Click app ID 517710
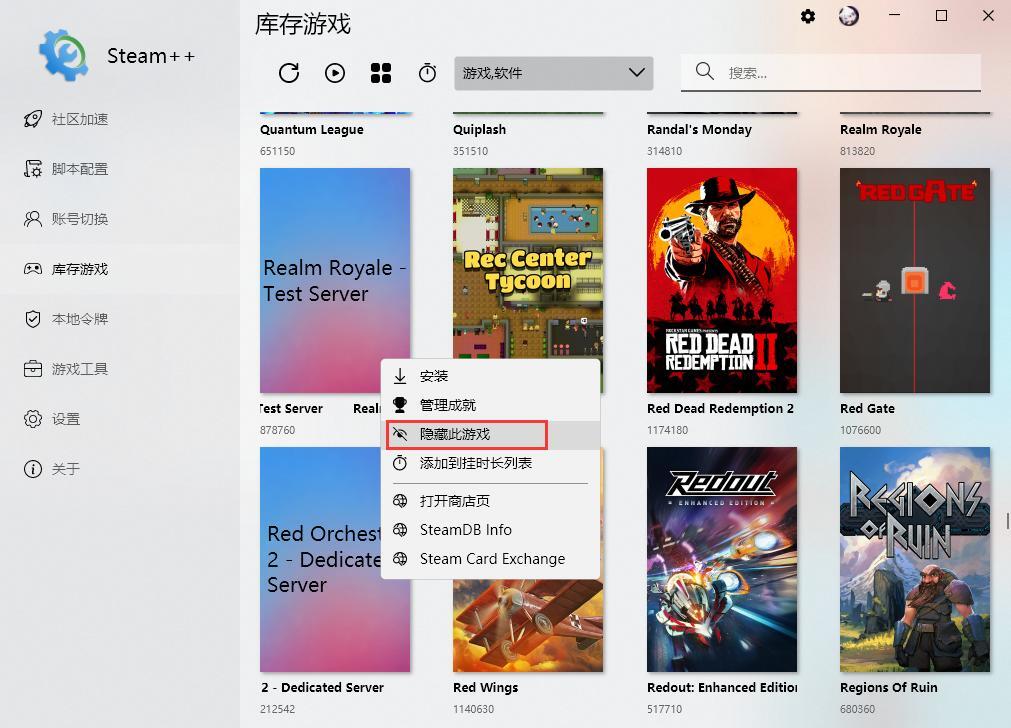Screen dimensions: 1011x728 (x=664, y=709)
